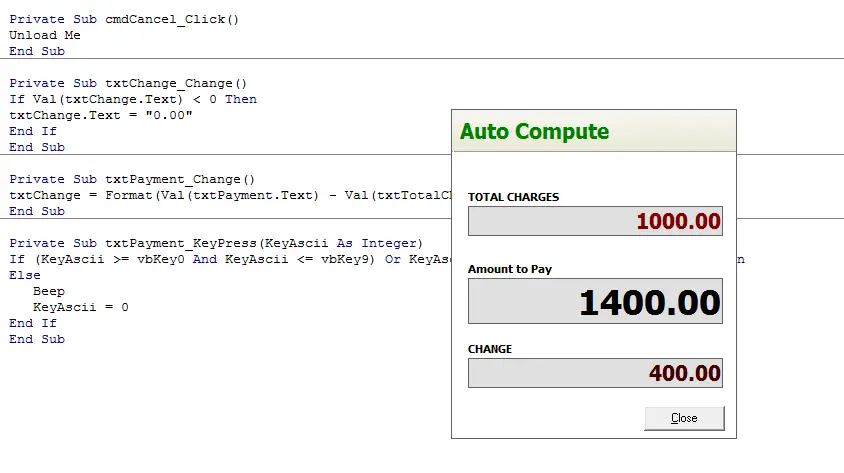Place cursor on the txtPayment_KeyPress declaration line

pos(216,243)
